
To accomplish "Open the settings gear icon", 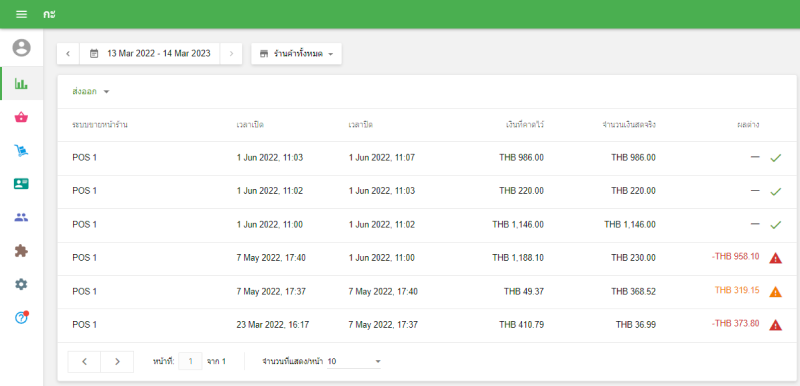I will pyautogui.click(x=21, y=285).
